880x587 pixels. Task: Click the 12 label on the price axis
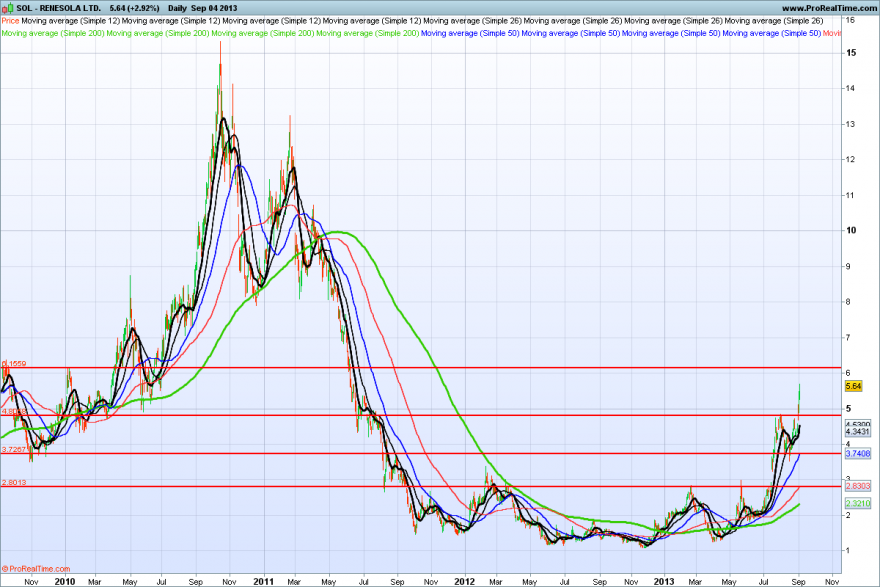[x=851, y=159]
